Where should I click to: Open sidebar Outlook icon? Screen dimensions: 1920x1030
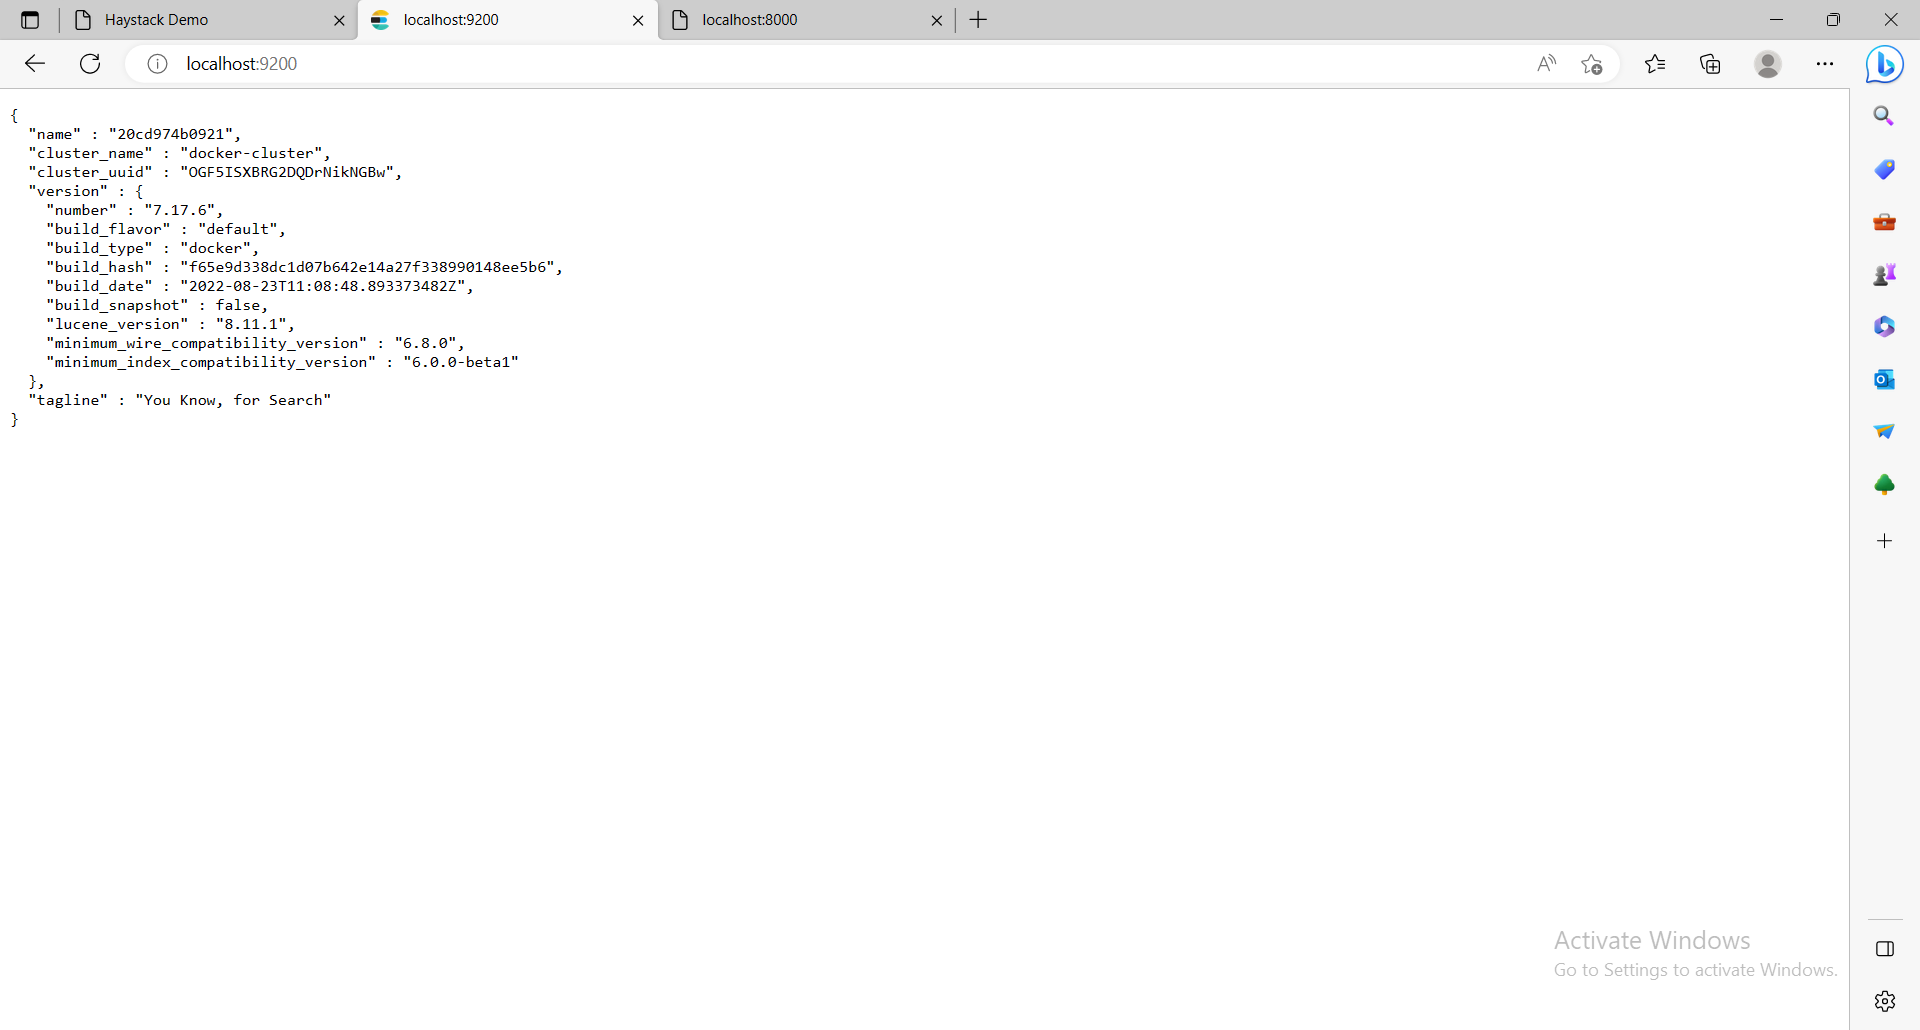point(1885,379)
